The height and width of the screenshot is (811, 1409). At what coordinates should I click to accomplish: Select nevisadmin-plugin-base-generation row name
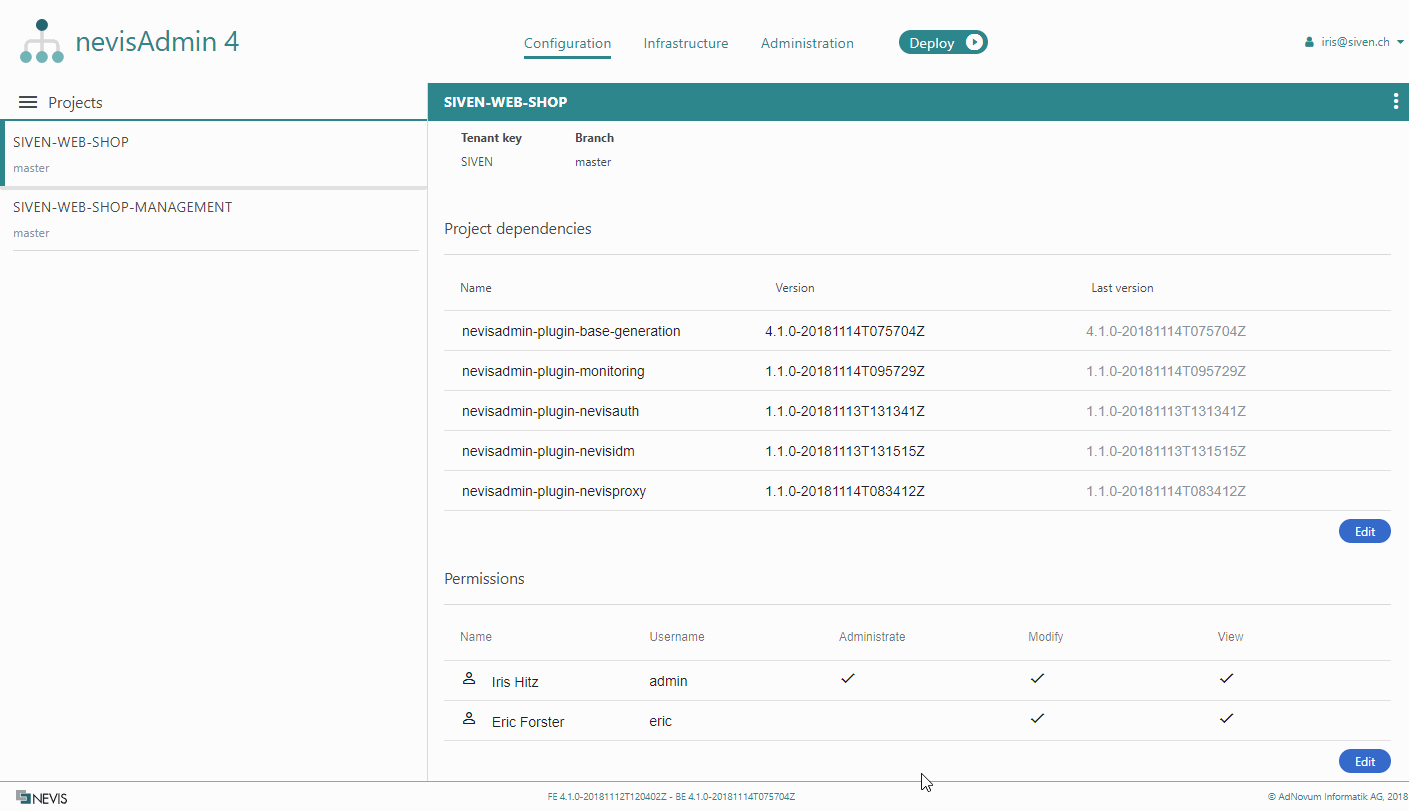571,331
